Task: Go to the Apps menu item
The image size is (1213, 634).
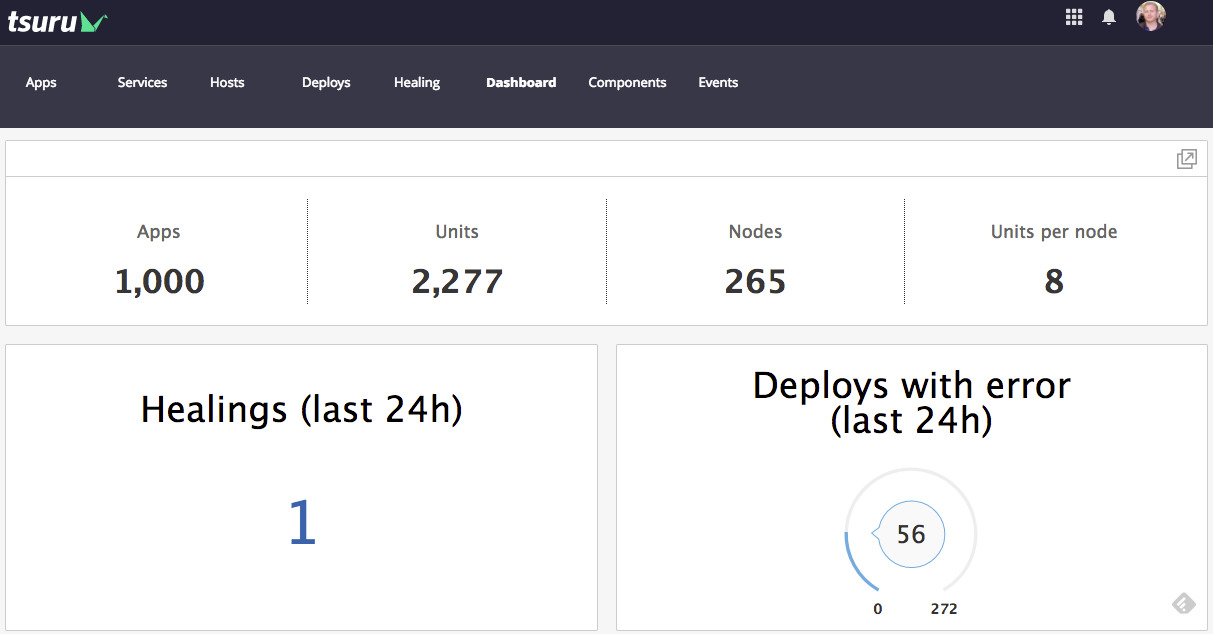Action: [41, 83]
